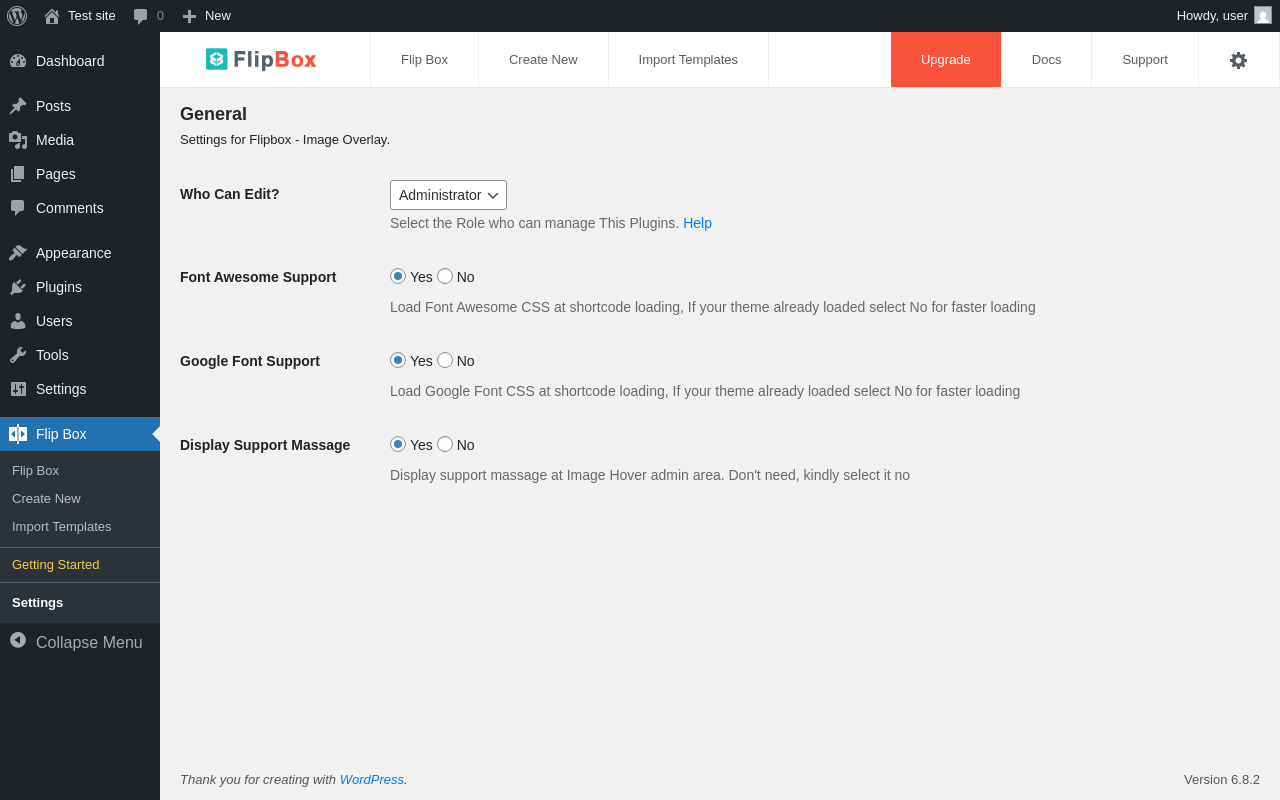This screenshot has width=1280, height=800.
Task: Open comments bubble in admin bar
Action: tap(140, 16)
